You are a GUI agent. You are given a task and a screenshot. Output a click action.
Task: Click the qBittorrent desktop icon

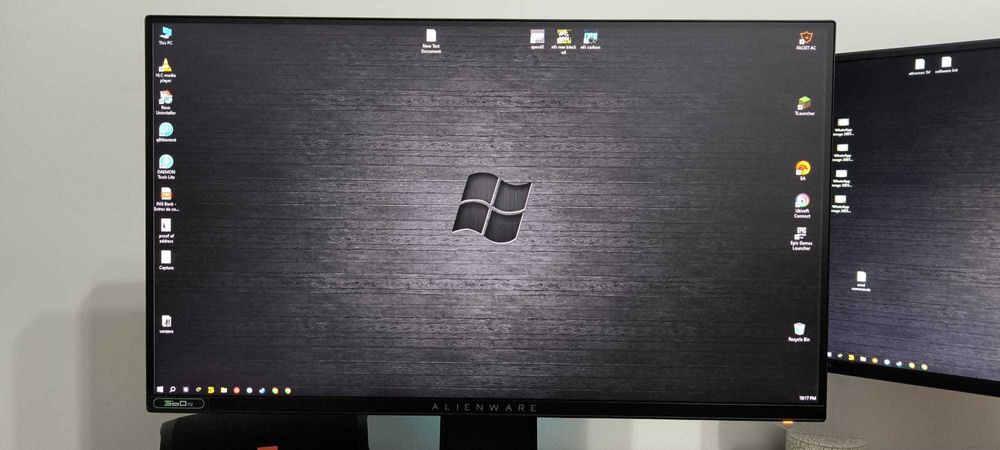tap(166, 132)
